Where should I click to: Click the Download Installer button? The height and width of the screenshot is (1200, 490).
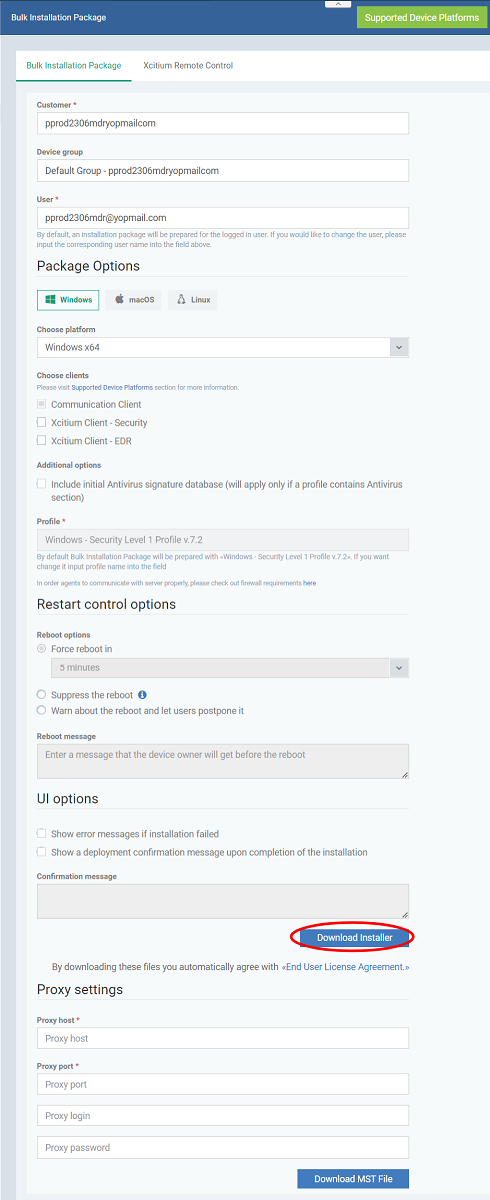tap(353, 938)
